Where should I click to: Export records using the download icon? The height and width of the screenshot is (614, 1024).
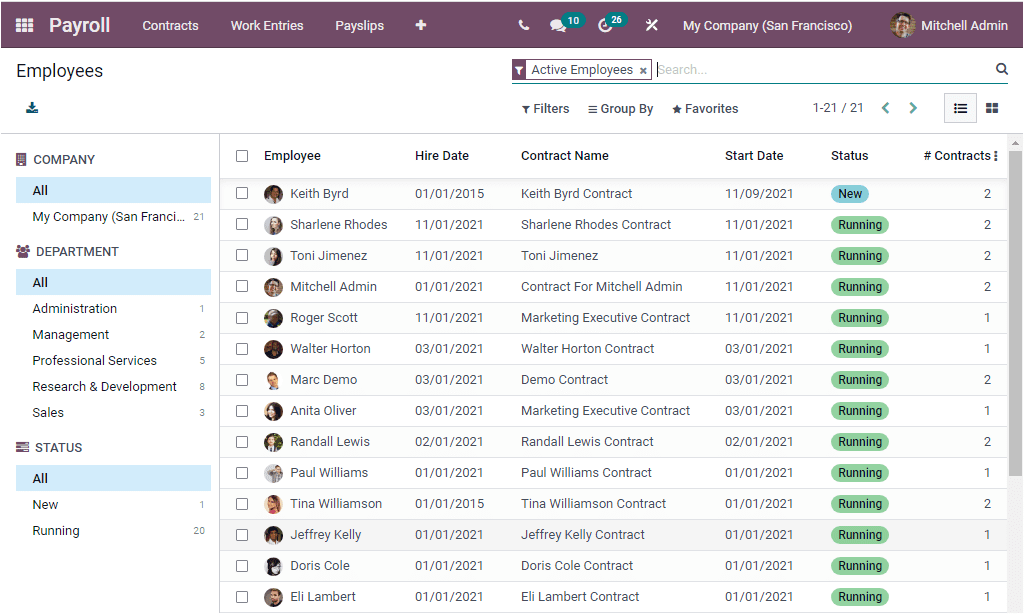click(31, 105)
